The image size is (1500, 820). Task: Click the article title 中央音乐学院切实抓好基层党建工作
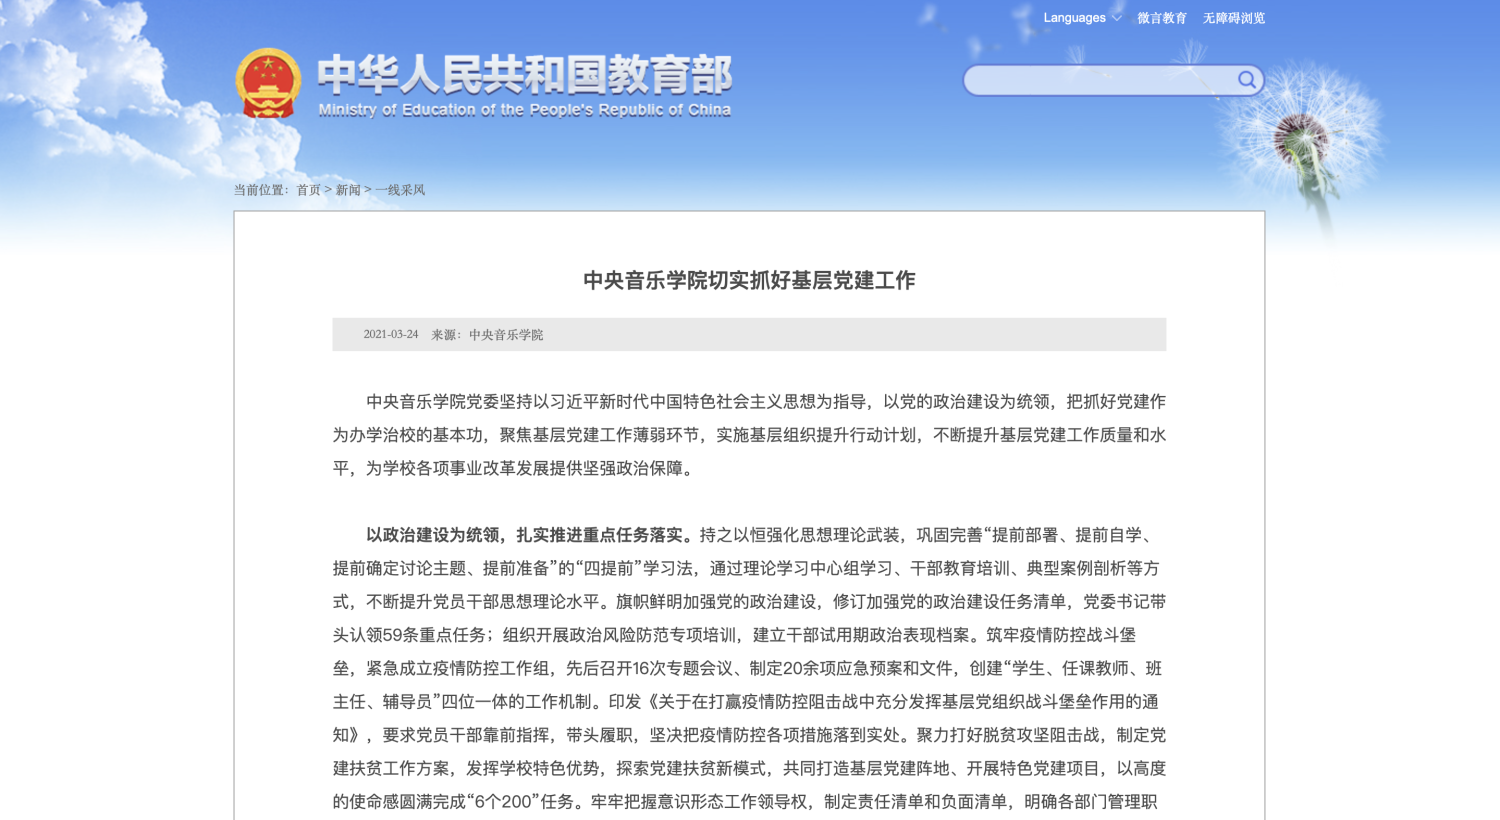point(749,280)
